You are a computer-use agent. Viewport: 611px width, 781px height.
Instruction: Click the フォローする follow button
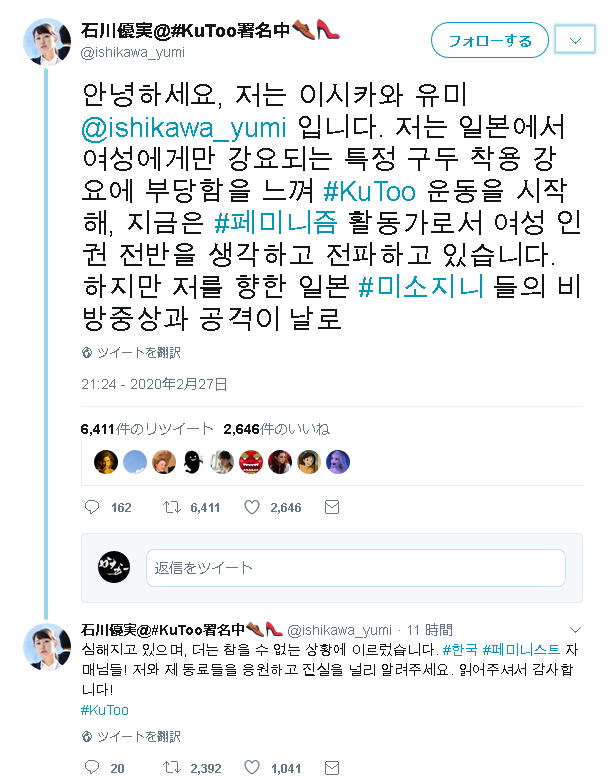pyautogui.click(x=489, y=40)
